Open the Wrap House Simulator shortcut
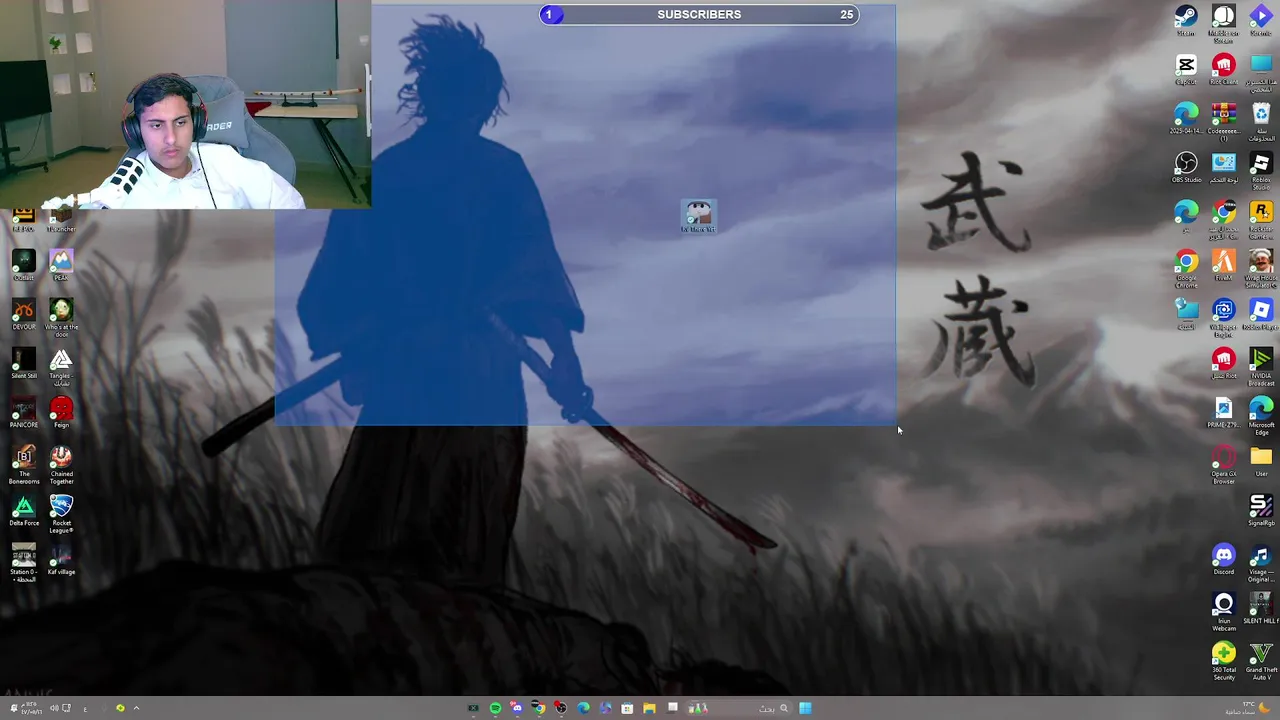The image size is (1280, 720). pos(1261,267)
